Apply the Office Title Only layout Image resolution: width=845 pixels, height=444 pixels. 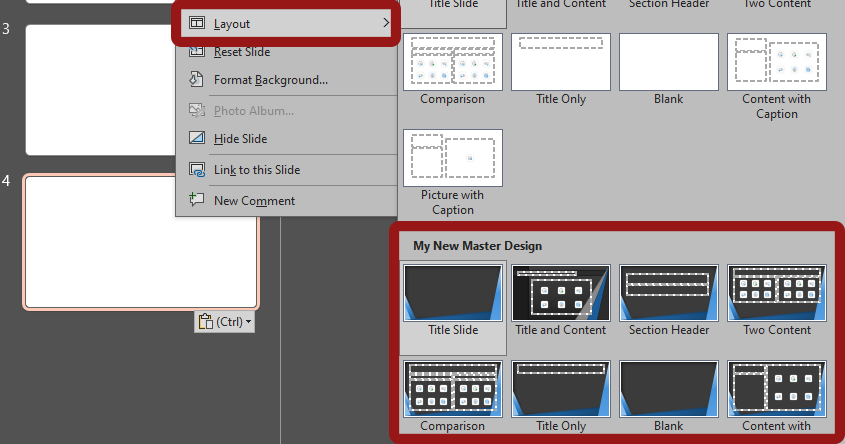click(561, 69)
